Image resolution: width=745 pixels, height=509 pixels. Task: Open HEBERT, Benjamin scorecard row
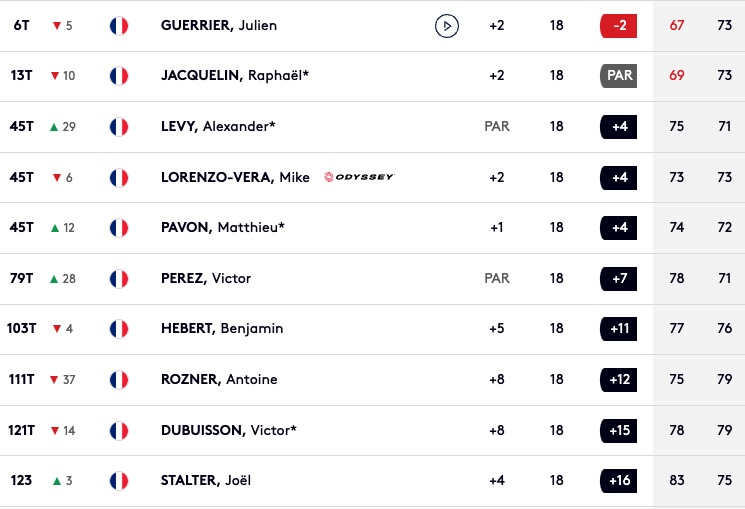372,328
